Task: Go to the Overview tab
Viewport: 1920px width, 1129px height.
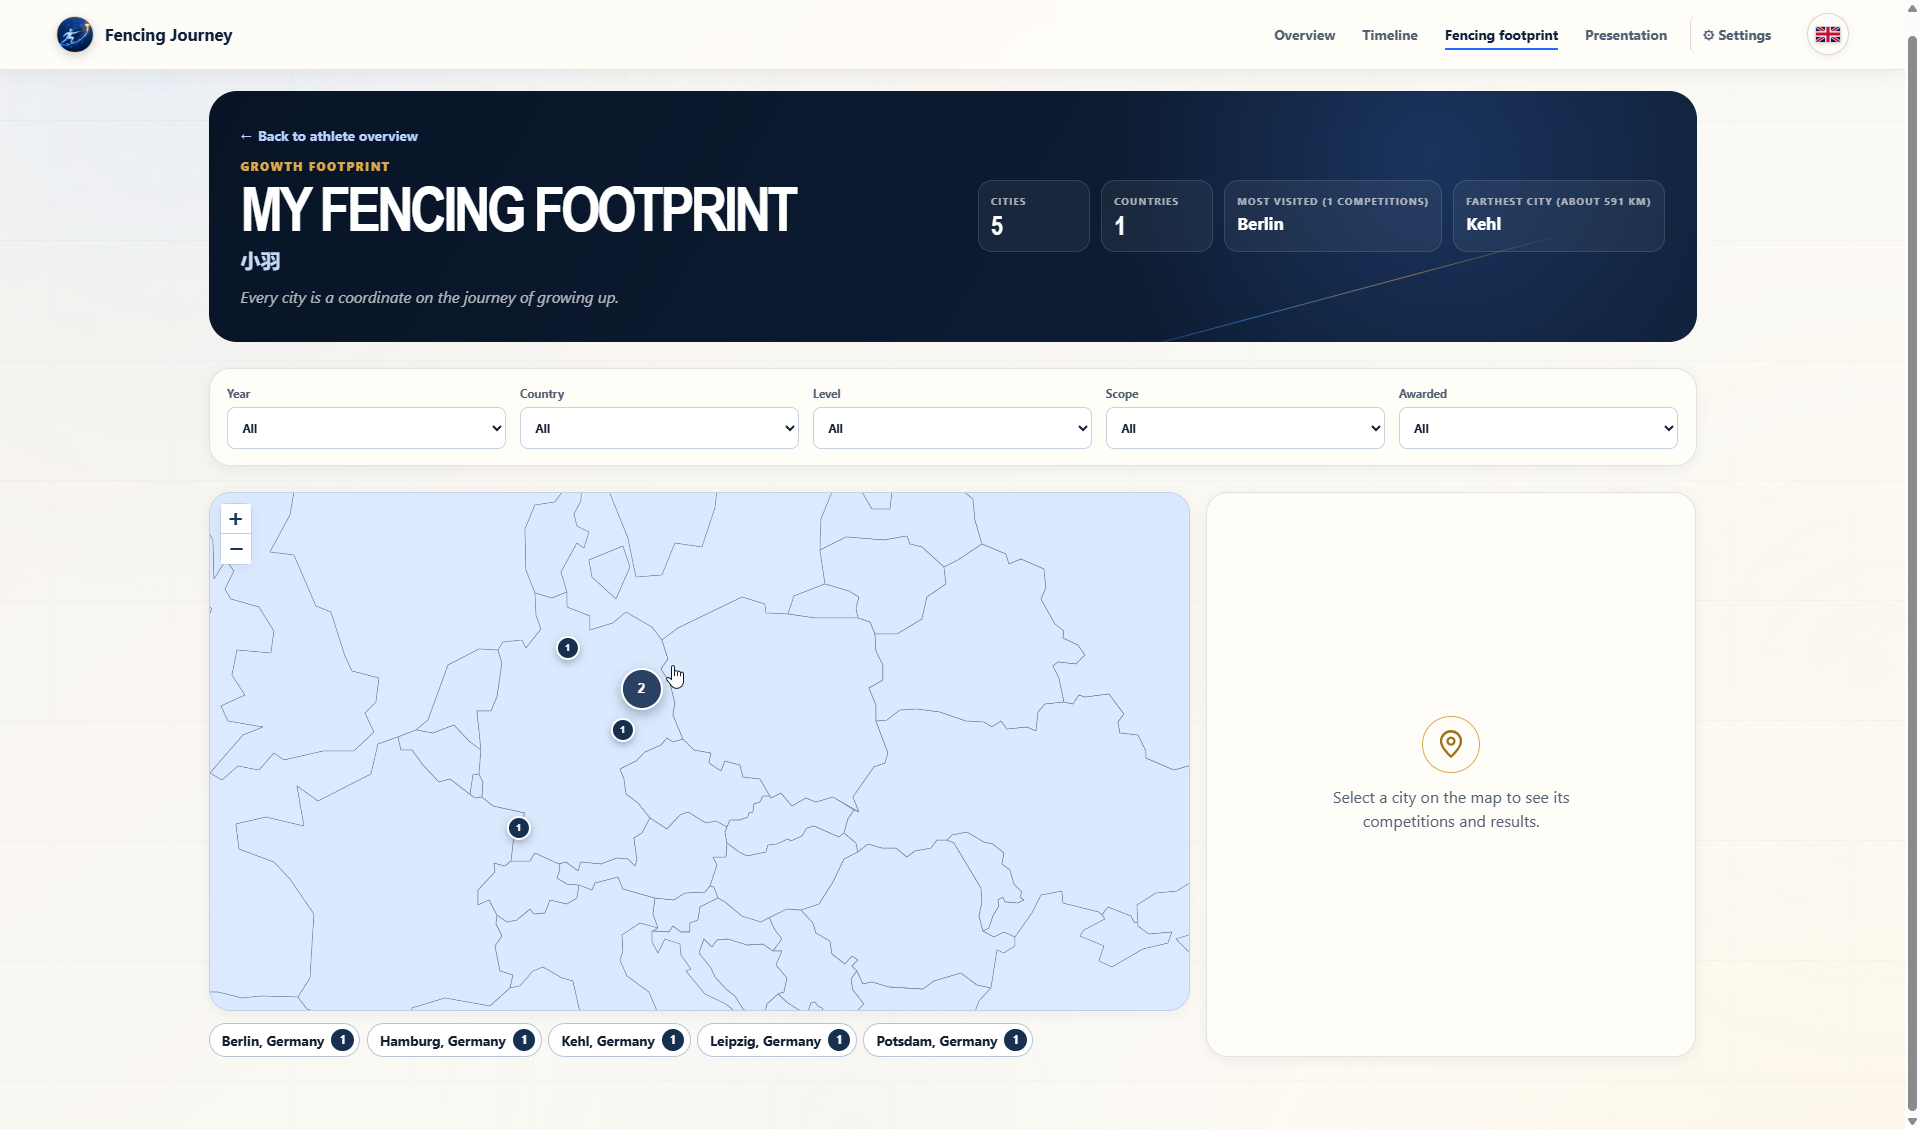Action: (1304, 35)
